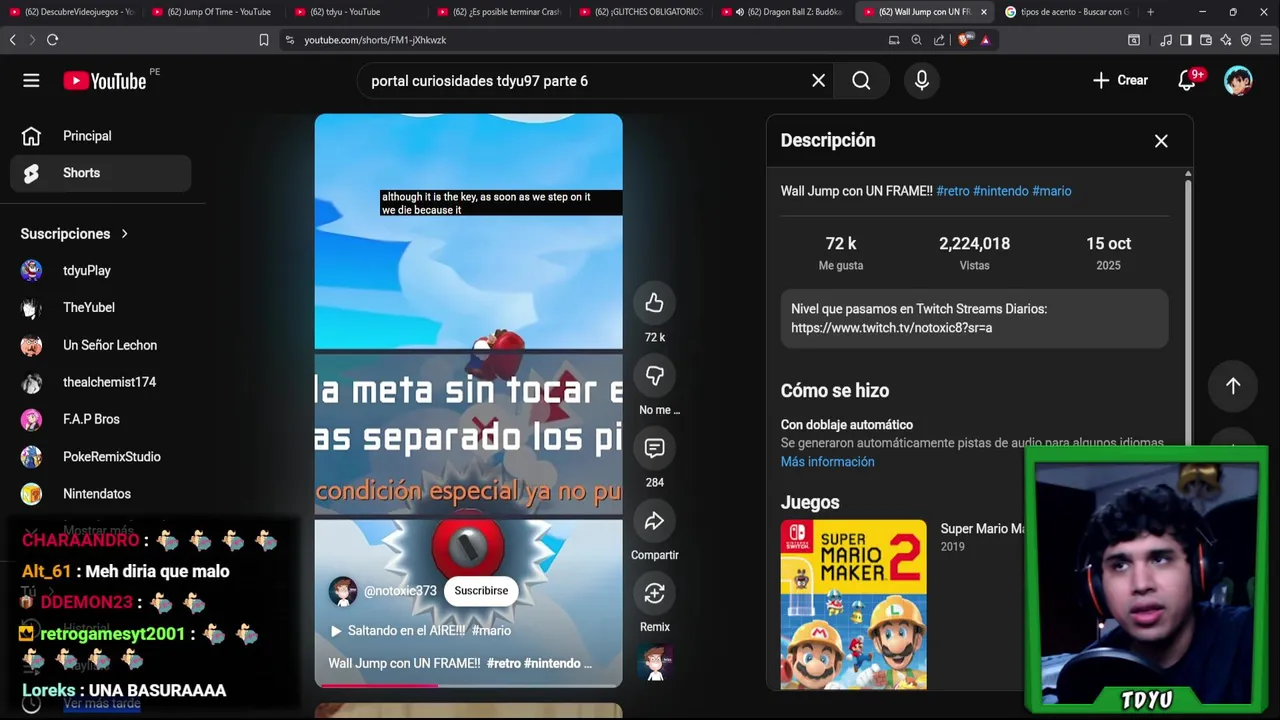Screen dimensions: 1280x720
Task: Click the #mario hashtag in description
Action: pyautogui.click(x=1051, y=191)
